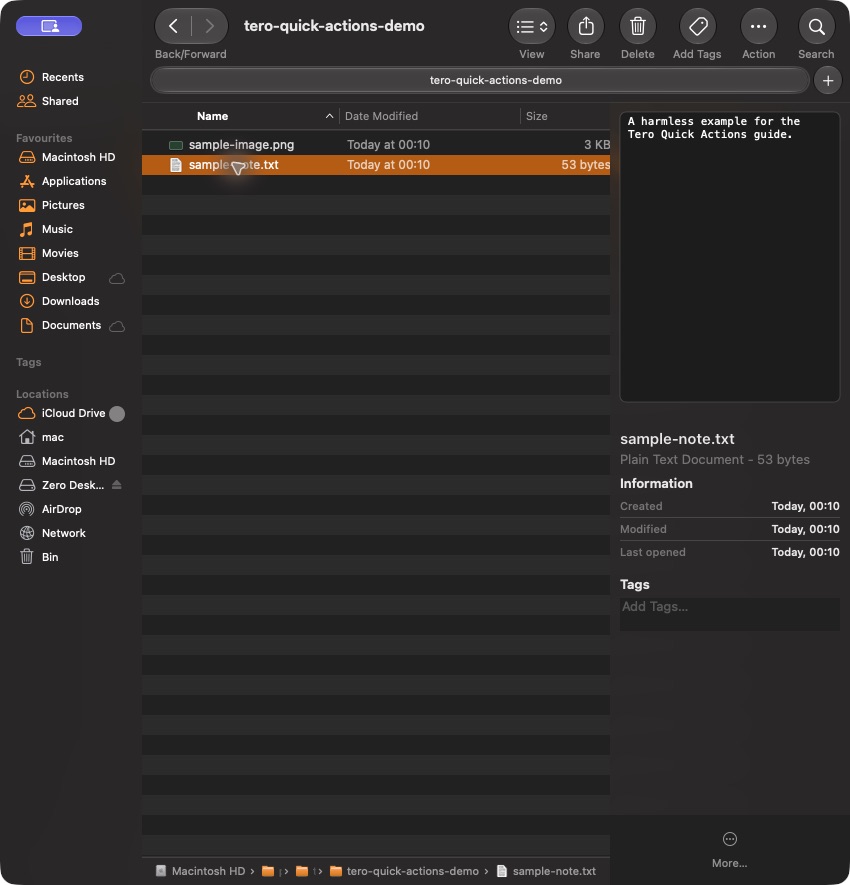The image size is (850, 885).
Task: Sort by Date Modified column header
Action: tap(382, 116)
